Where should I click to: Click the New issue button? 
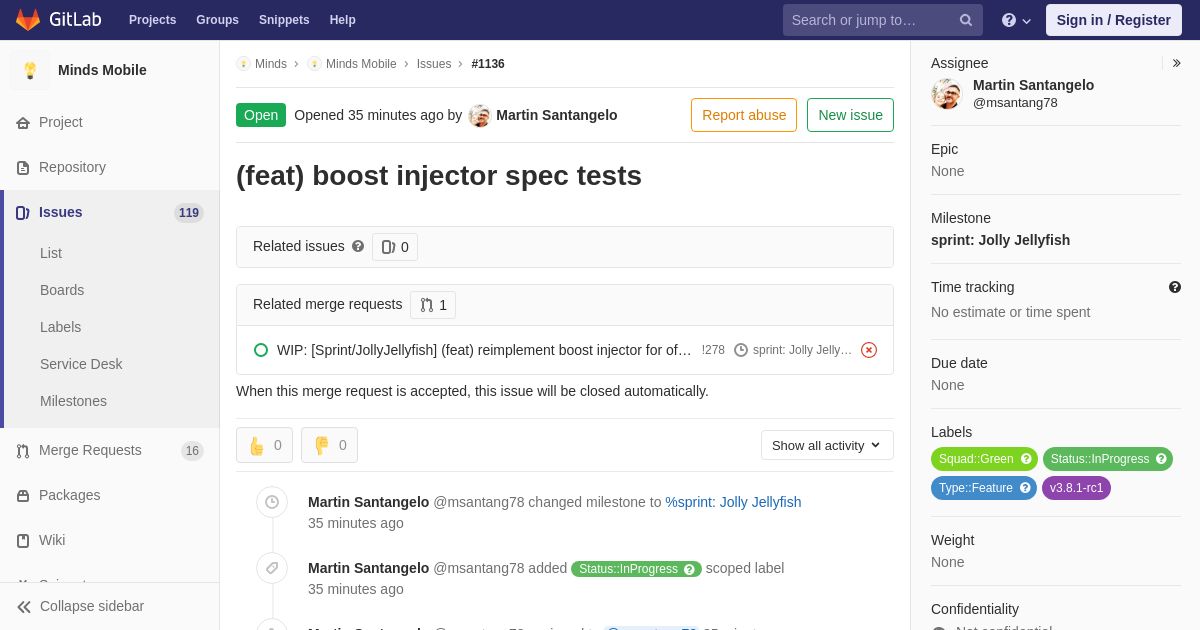point(850,115)
